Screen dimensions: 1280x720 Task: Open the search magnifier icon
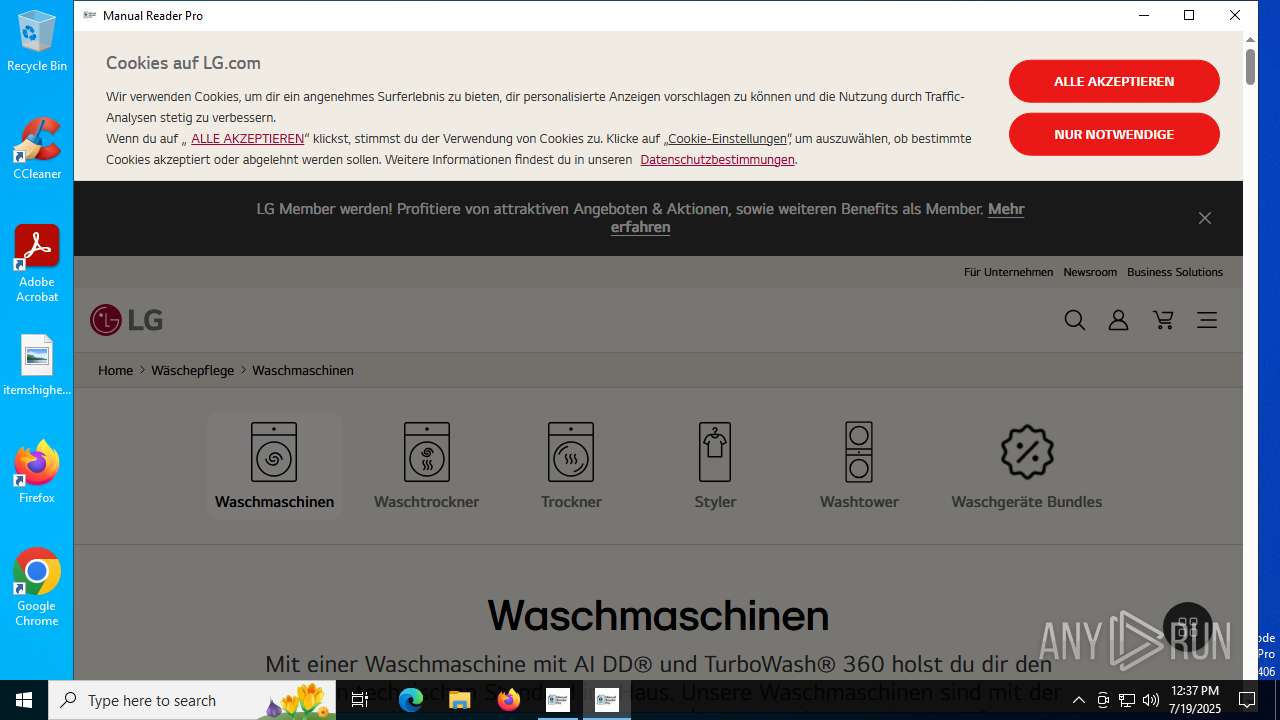click(1075, 320)
